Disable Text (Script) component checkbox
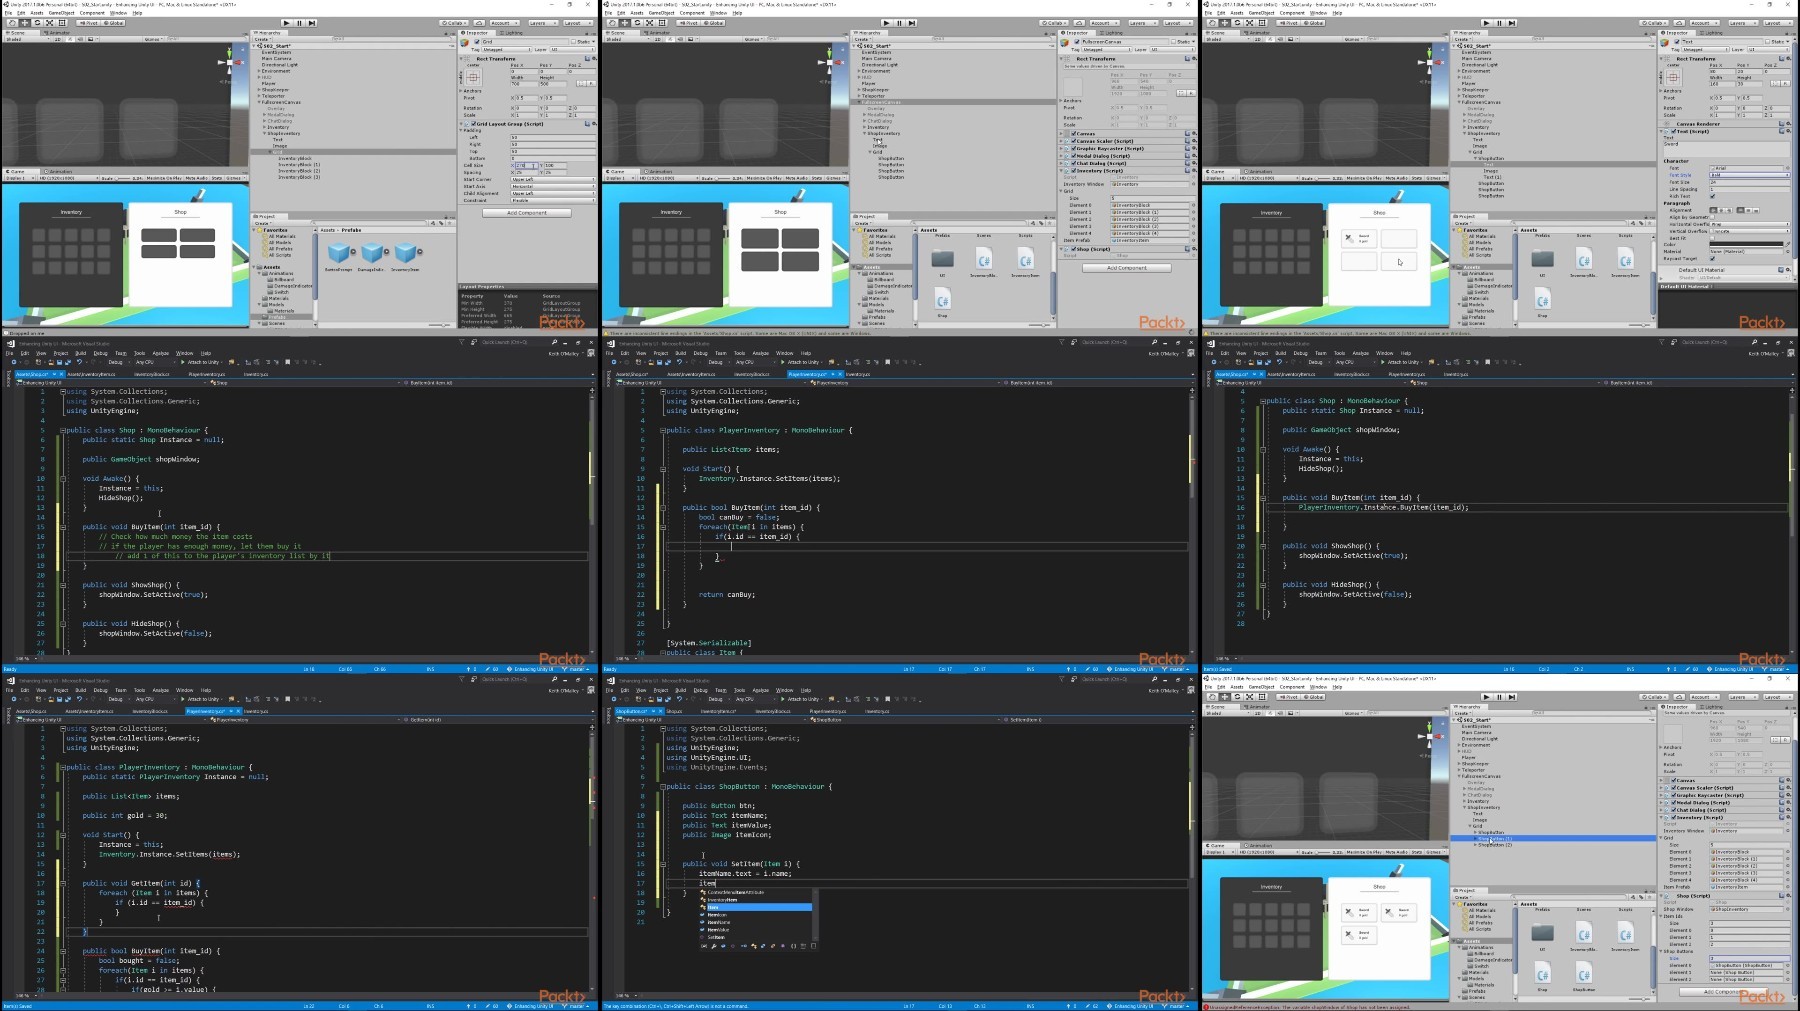This screenshot has width=1800, height=1011. click(x=1674, y=131)
